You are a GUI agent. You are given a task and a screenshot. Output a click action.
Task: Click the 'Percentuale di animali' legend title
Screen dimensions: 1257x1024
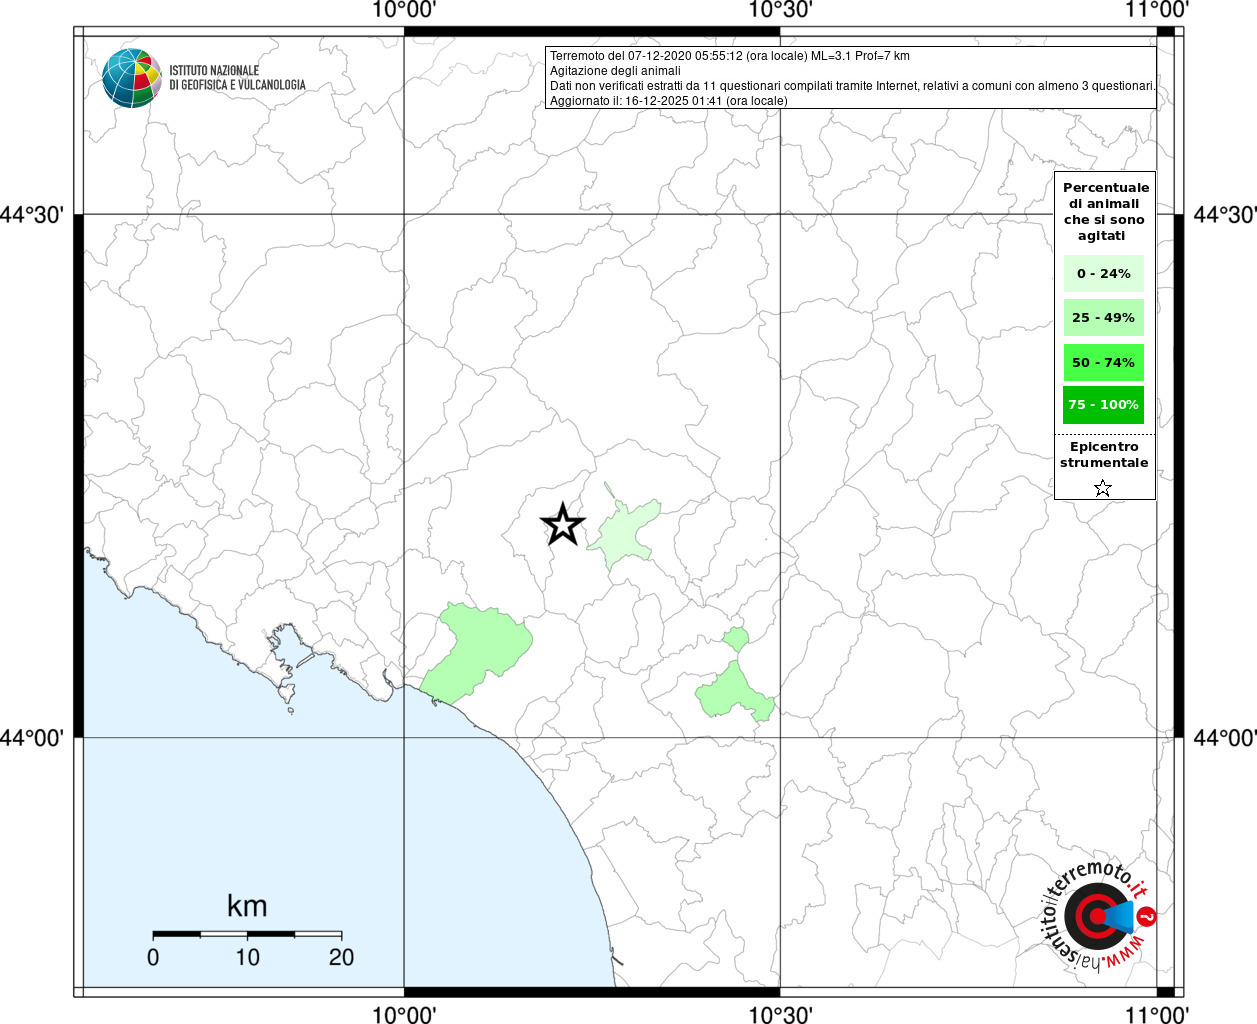point(1106,211)
